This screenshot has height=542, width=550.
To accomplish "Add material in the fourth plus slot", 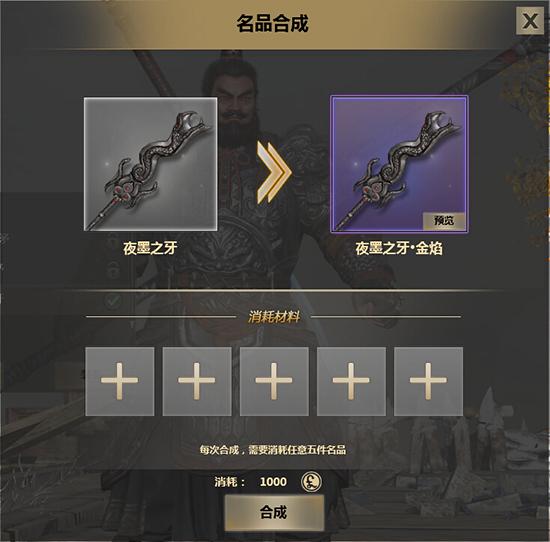I will (351, 381).
